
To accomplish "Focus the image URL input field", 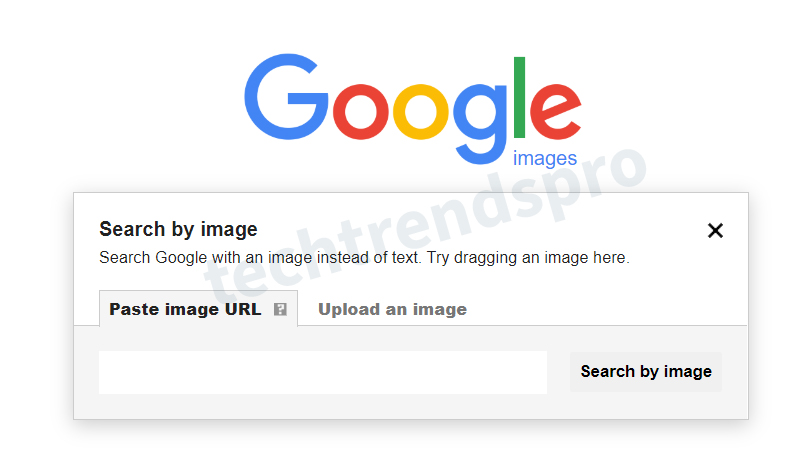I will (x=323, y=372).
